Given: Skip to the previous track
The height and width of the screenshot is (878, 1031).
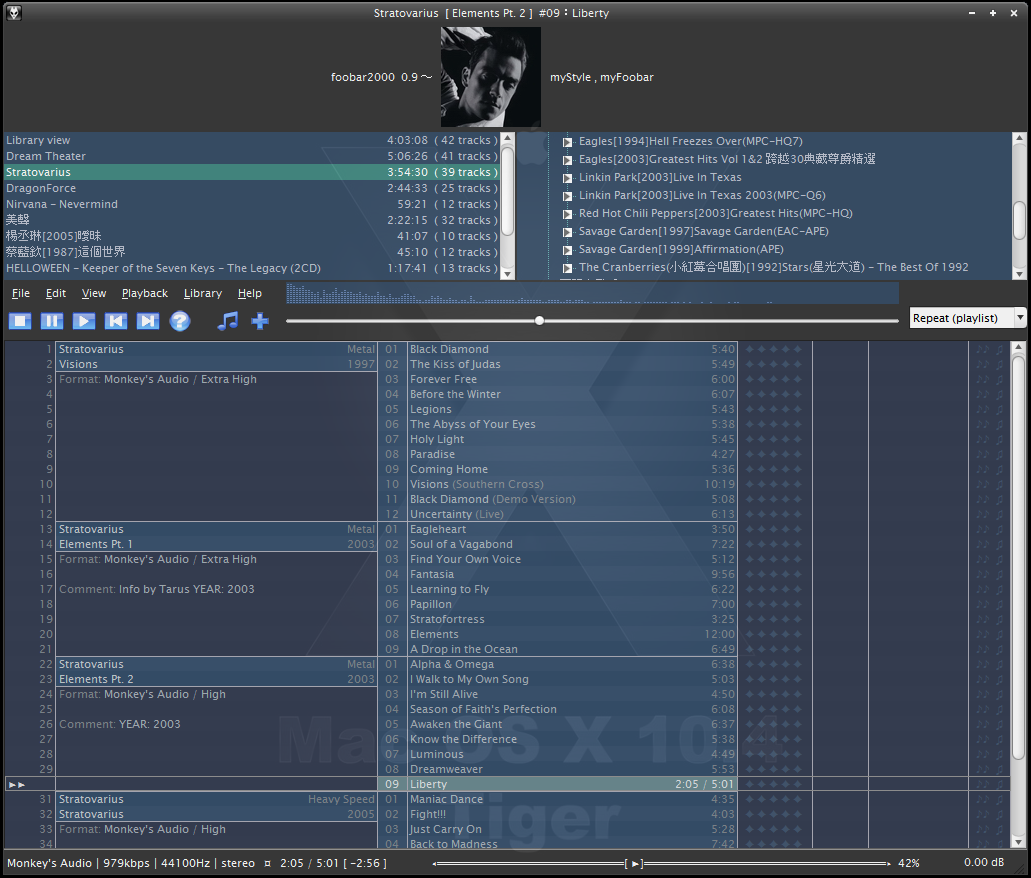Looking at the screenshot, I should [x=116, y=321].
